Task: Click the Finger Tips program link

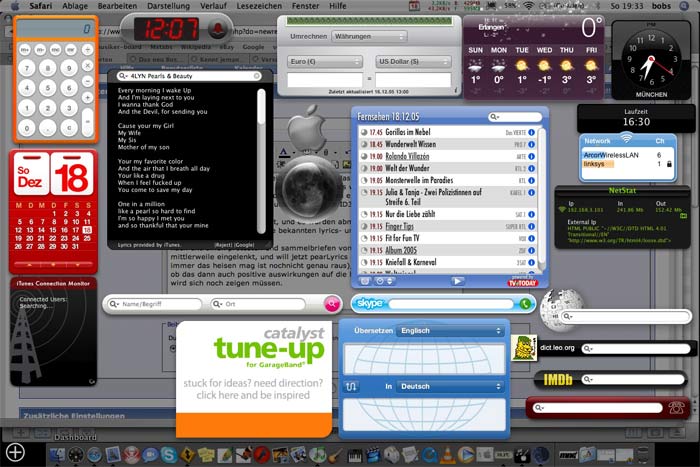Action: [x=399, y=226]
